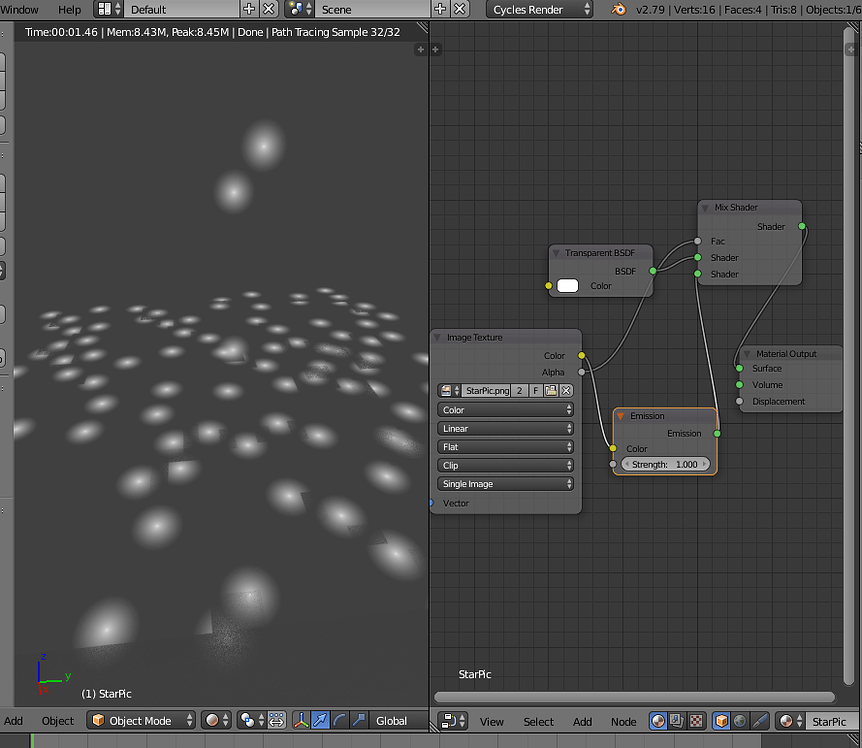Click node editor horizontal scrollbar
The width and height of the screenshot is (862, 748).
[634, 697]
